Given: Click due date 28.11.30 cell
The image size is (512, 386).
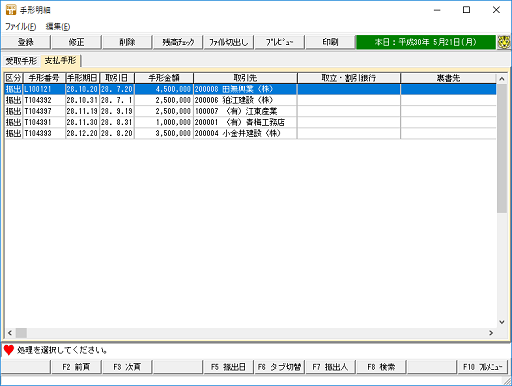Looking at the screenshot, I should (82, 122).
